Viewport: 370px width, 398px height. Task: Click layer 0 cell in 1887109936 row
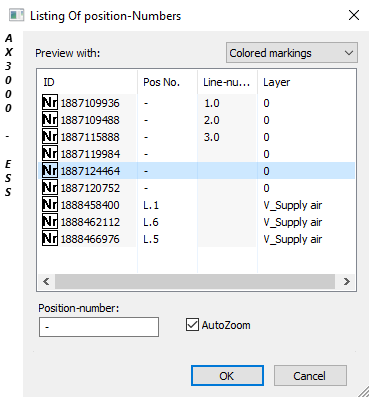pos(266,103)
